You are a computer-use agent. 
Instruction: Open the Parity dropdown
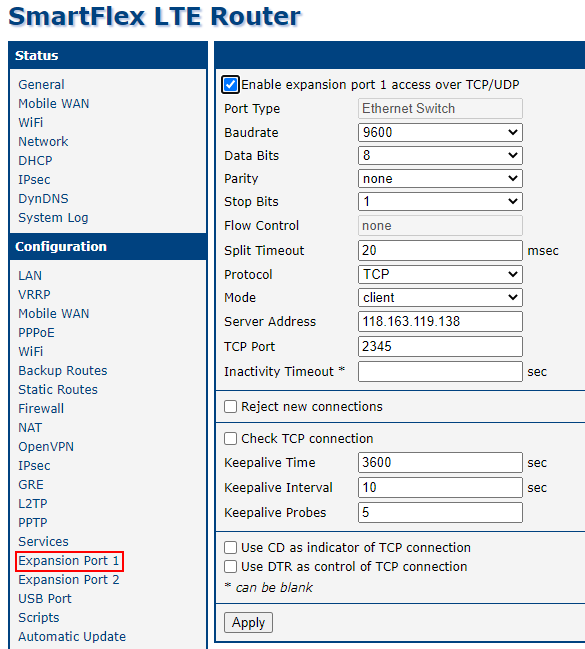[x=440, y=178]
